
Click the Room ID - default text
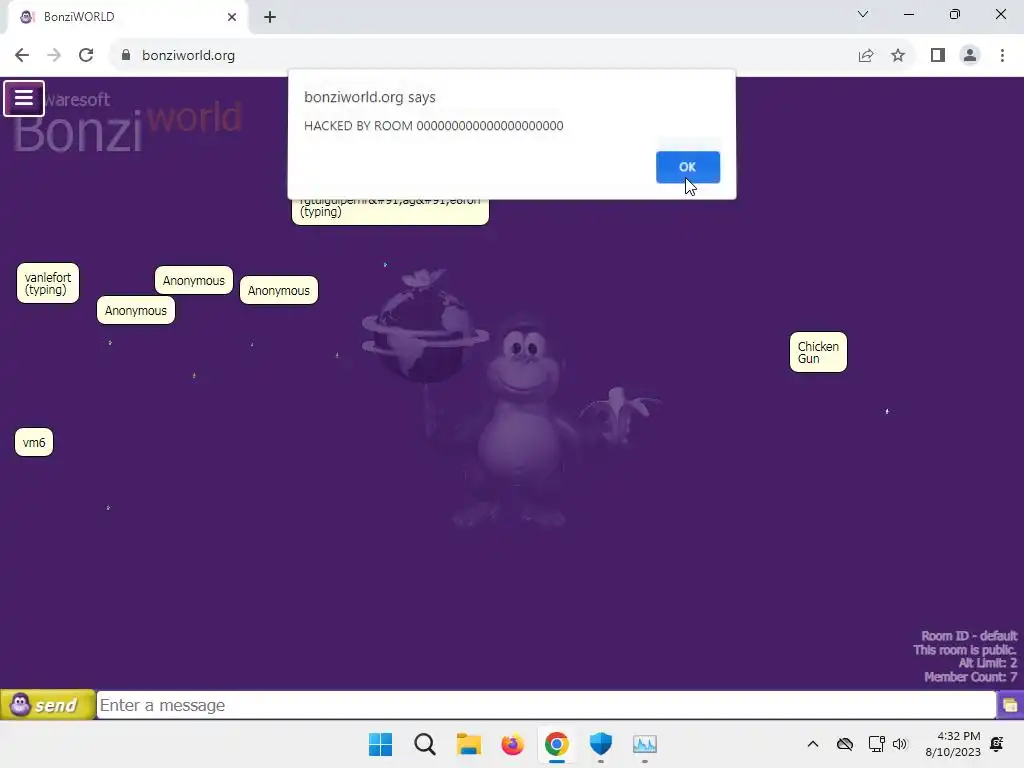point(969,636)
